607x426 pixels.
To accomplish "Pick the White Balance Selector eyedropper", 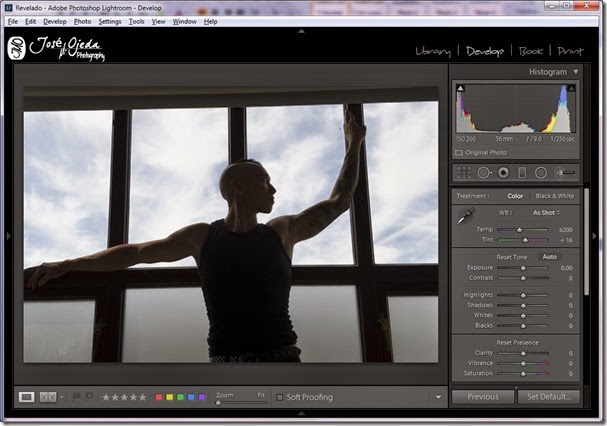I will click(x=465, y=216).
